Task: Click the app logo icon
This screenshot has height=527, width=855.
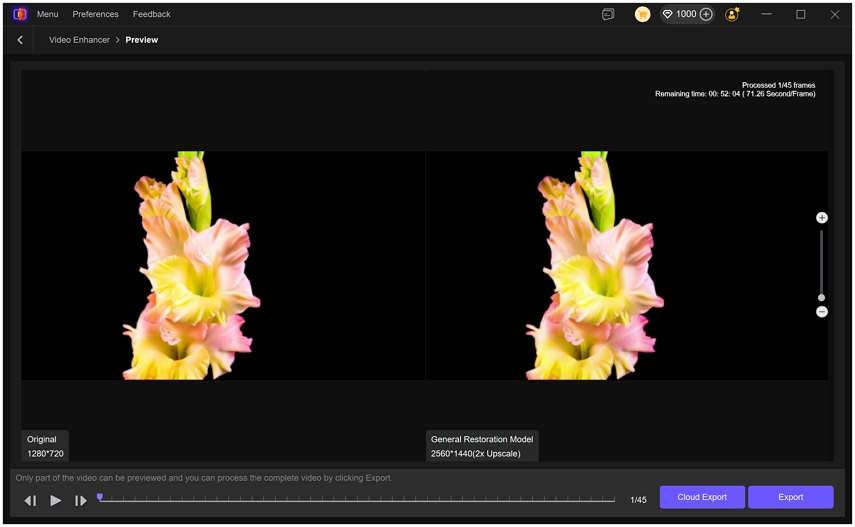Action: (x=20, y=14)
